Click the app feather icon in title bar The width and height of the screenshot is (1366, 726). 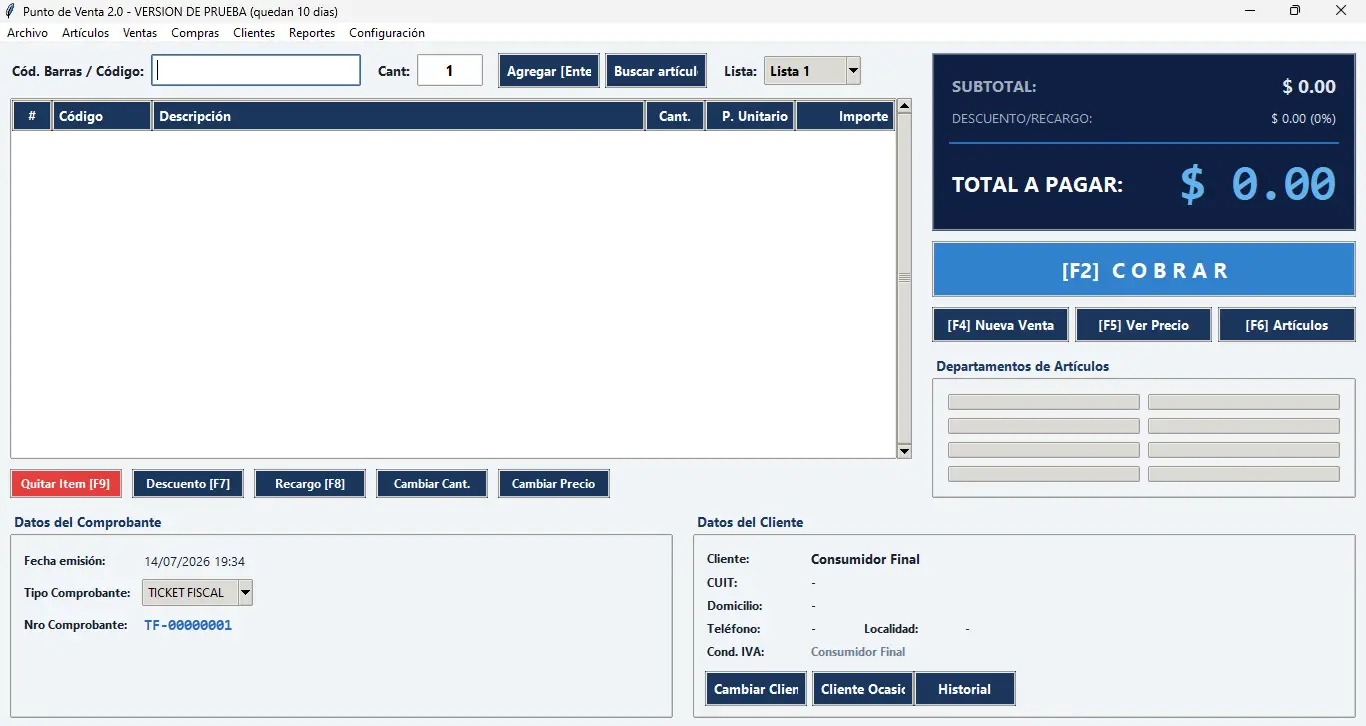[x=11, y=11]
